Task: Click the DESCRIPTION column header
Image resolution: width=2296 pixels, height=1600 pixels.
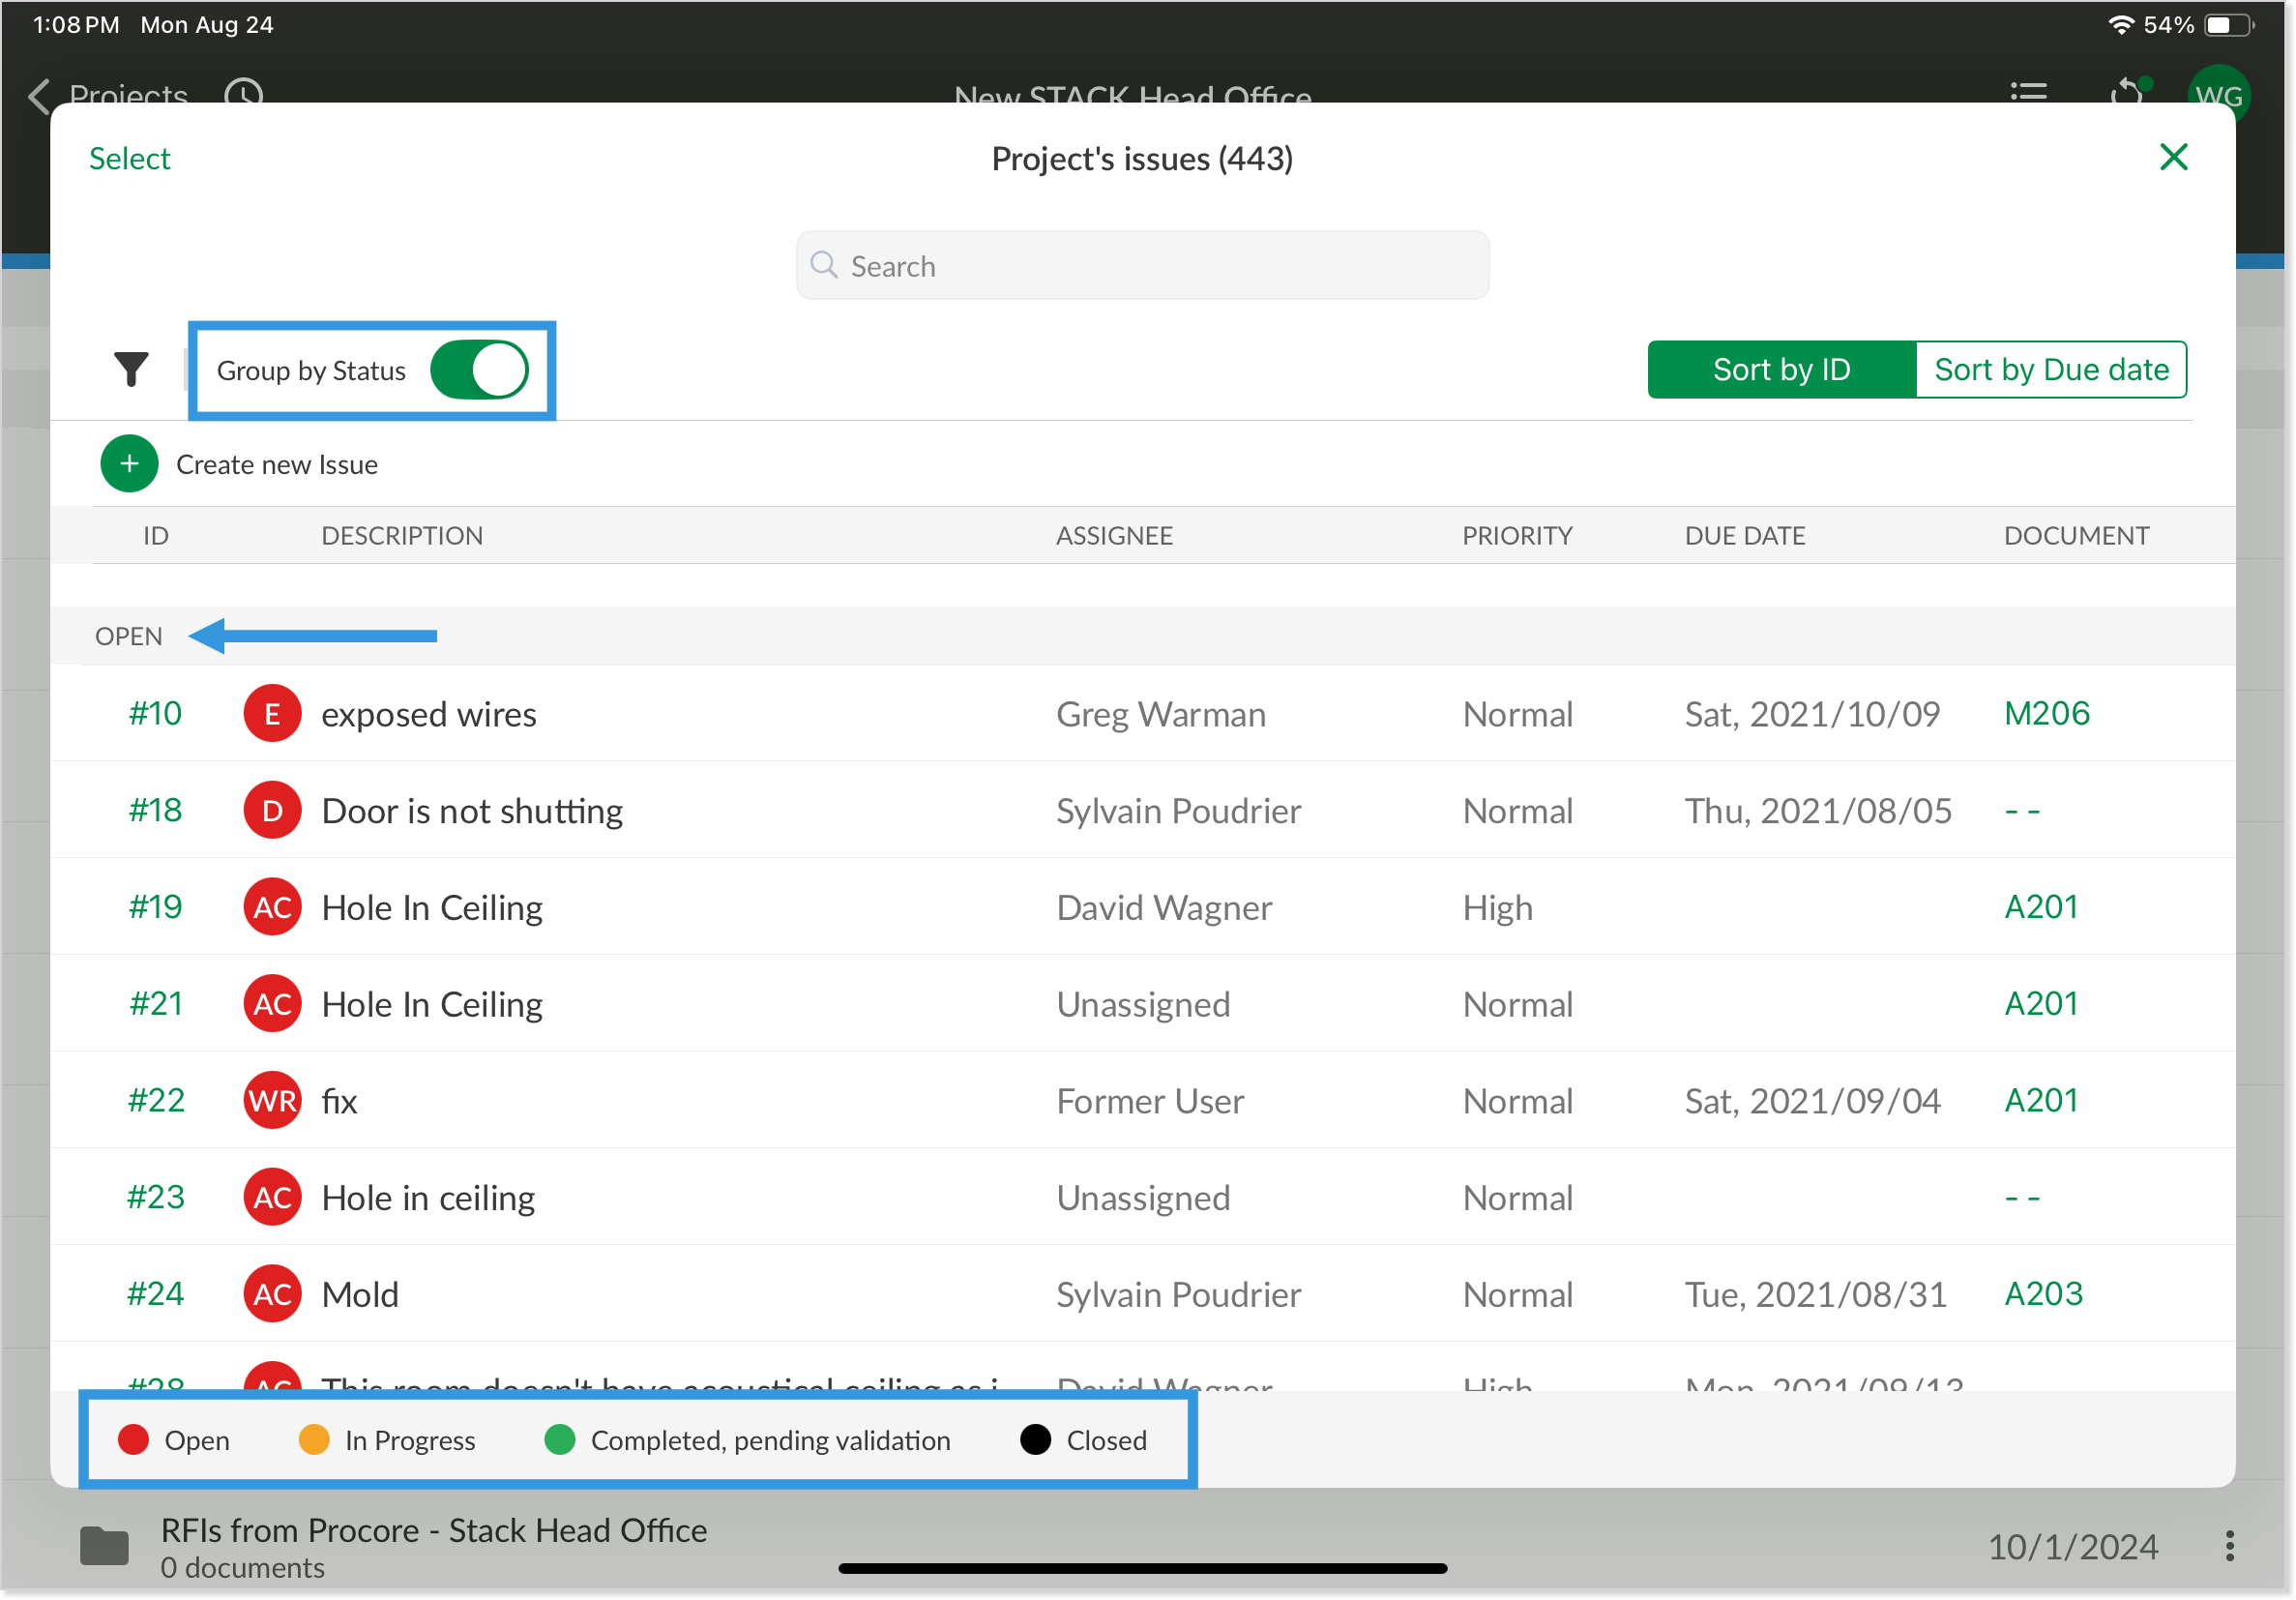Action: [x=402, y=536]
